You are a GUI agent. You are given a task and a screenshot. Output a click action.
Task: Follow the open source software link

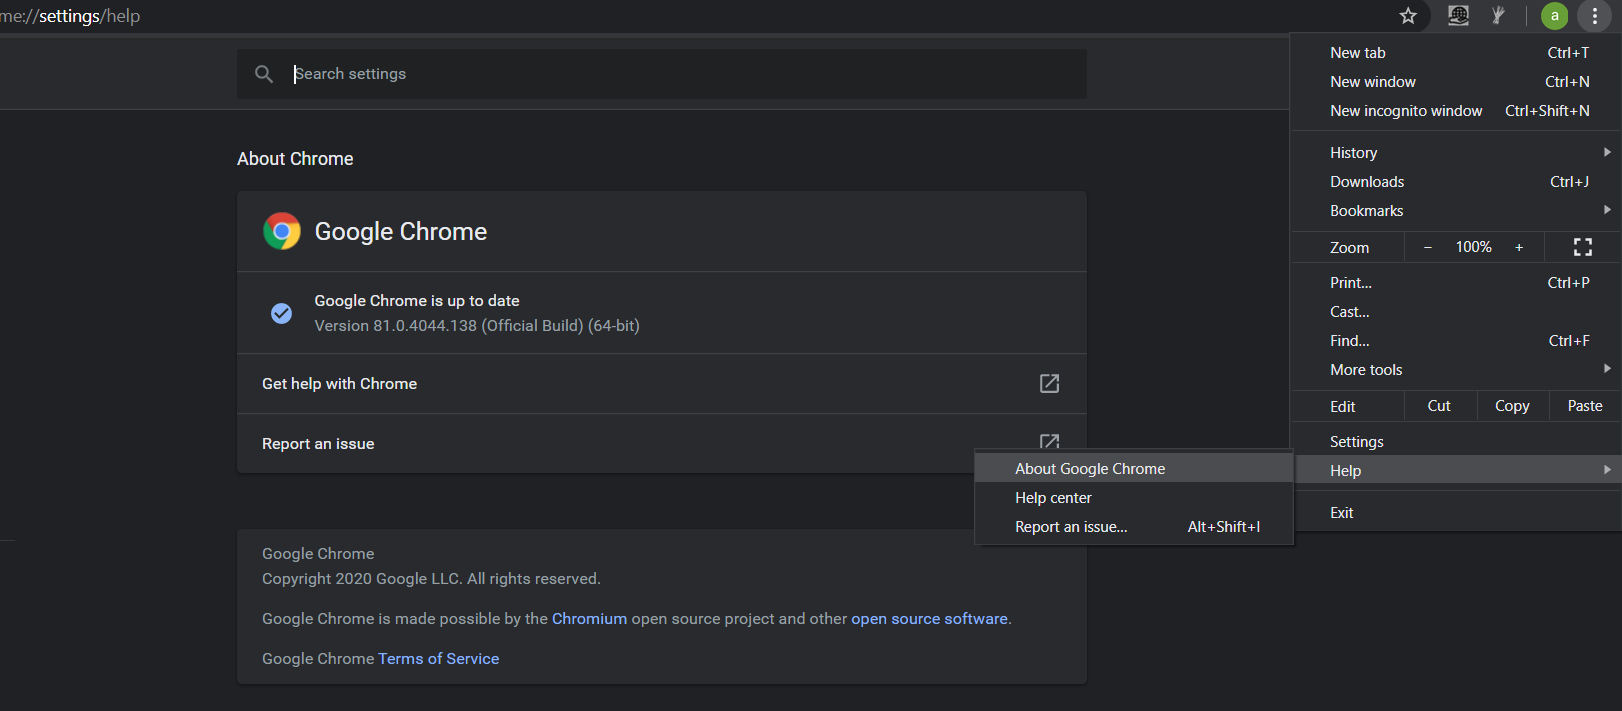click(x=929, y=619)
